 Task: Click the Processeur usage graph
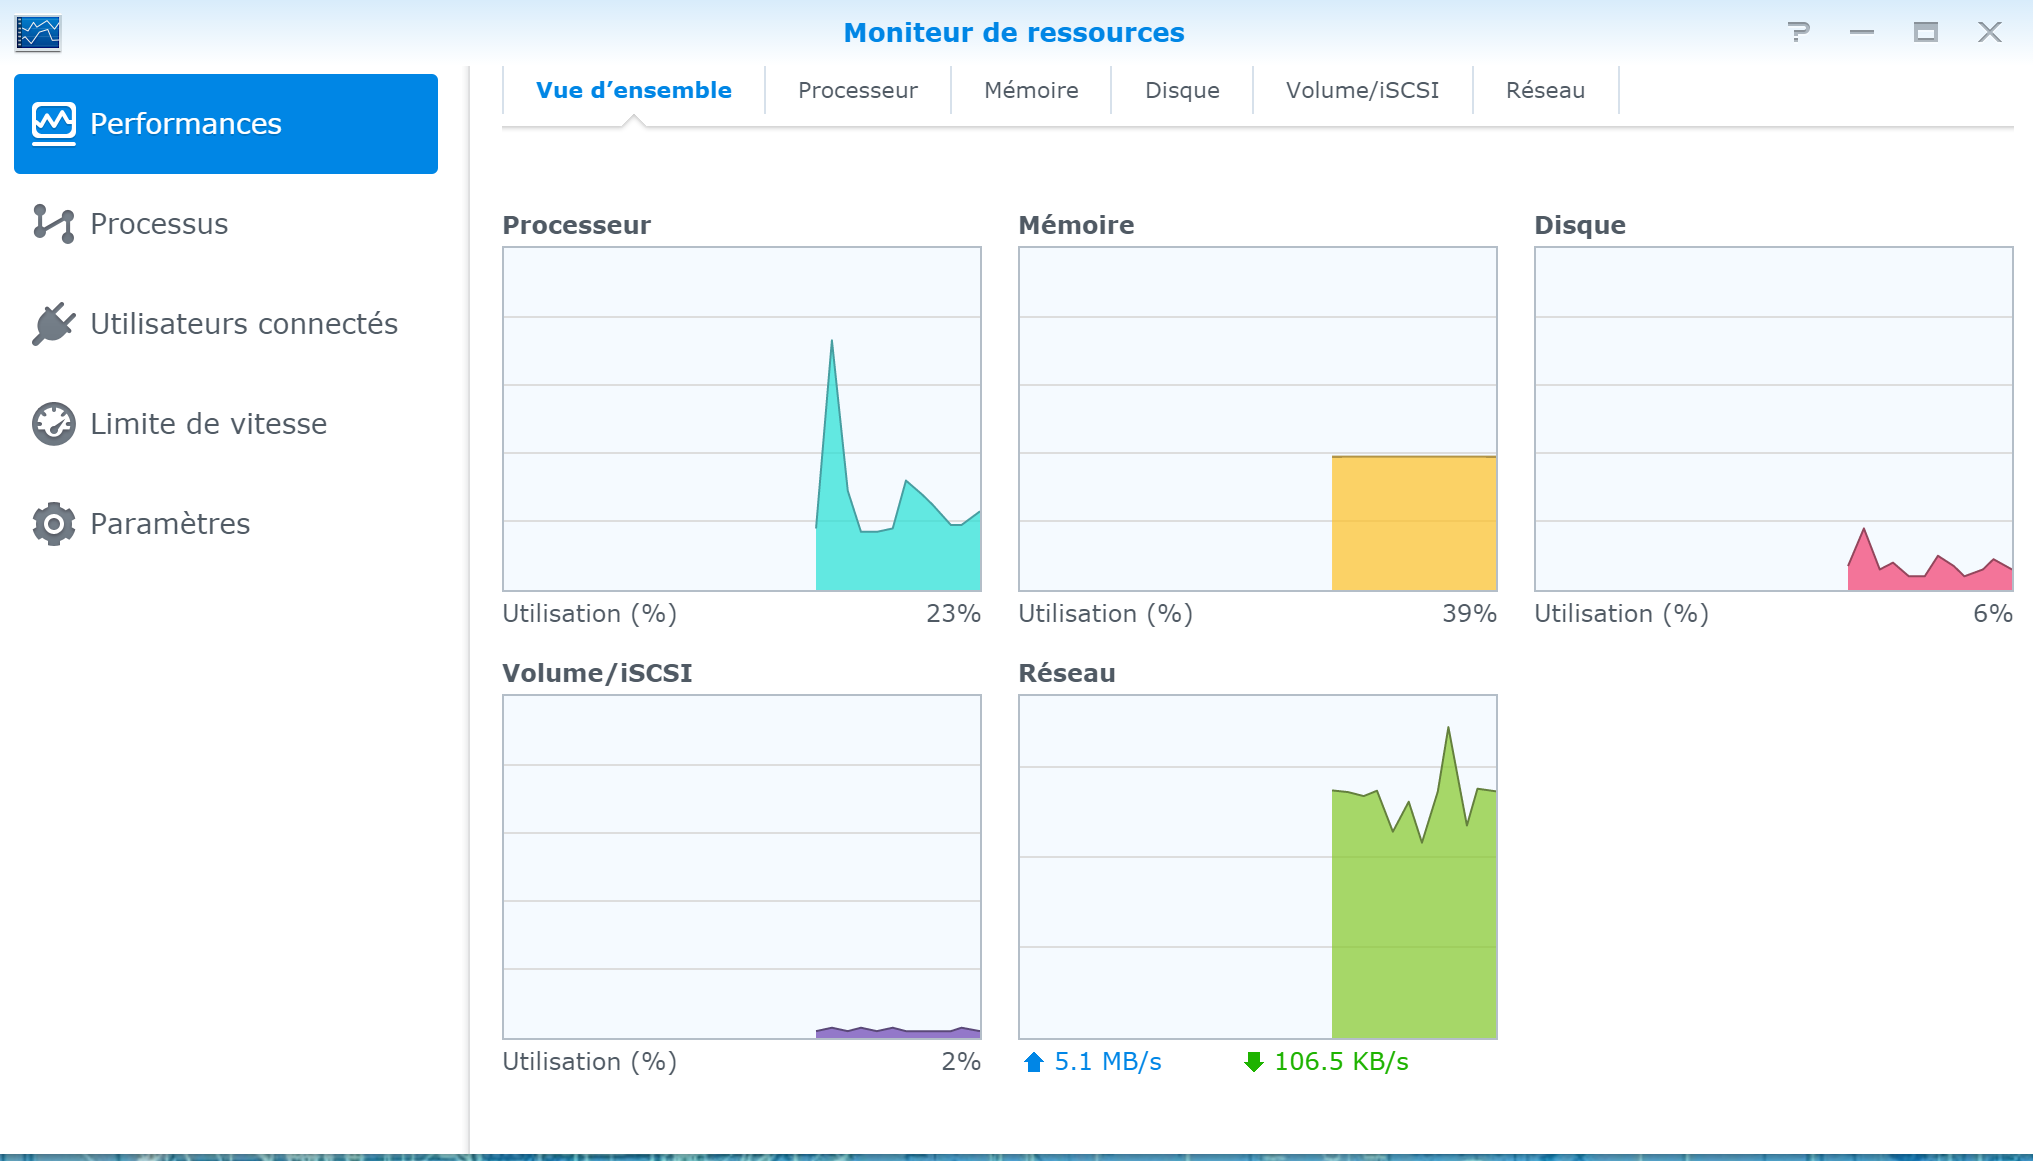pyautogui.click(x=742, y=419)
